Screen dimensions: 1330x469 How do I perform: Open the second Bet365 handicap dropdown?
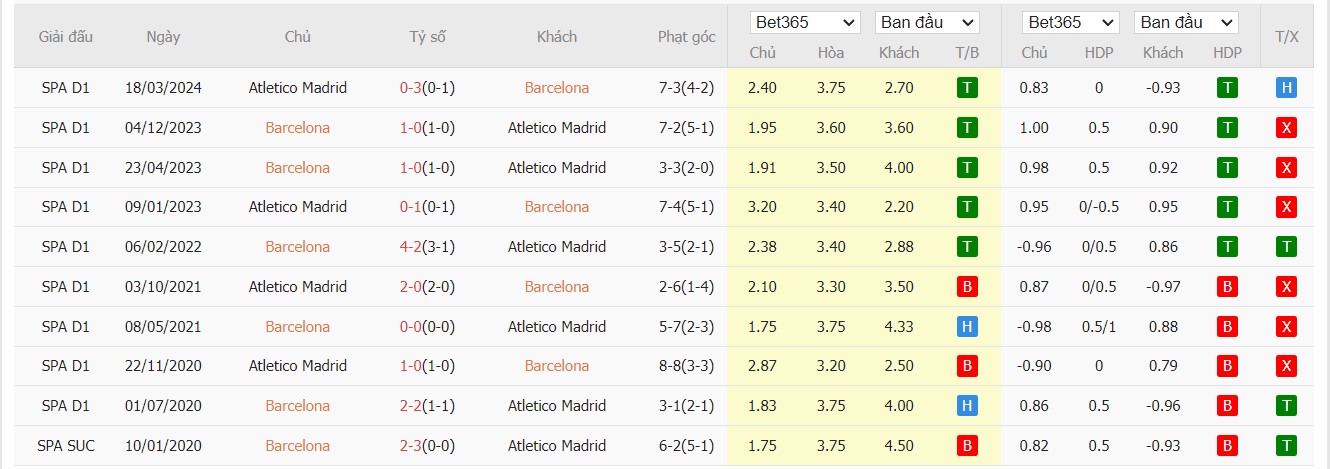(x=1071, y=22)
